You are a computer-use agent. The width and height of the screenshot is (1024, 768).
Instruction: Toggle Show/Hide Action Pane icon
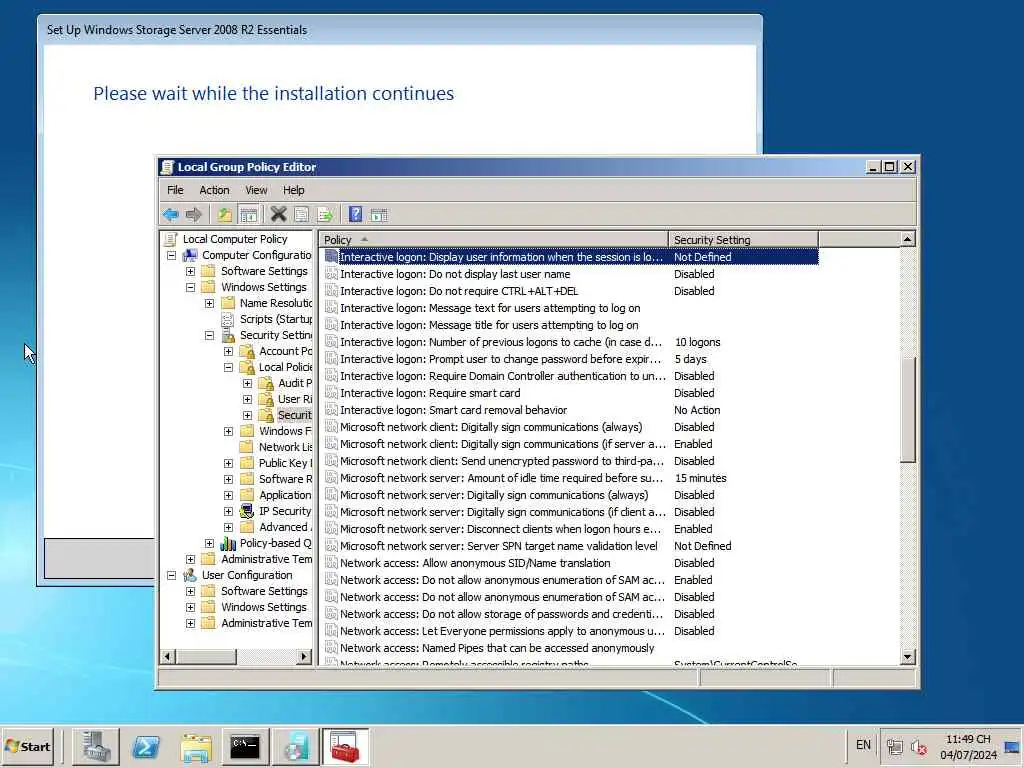[x=379, y=214]
